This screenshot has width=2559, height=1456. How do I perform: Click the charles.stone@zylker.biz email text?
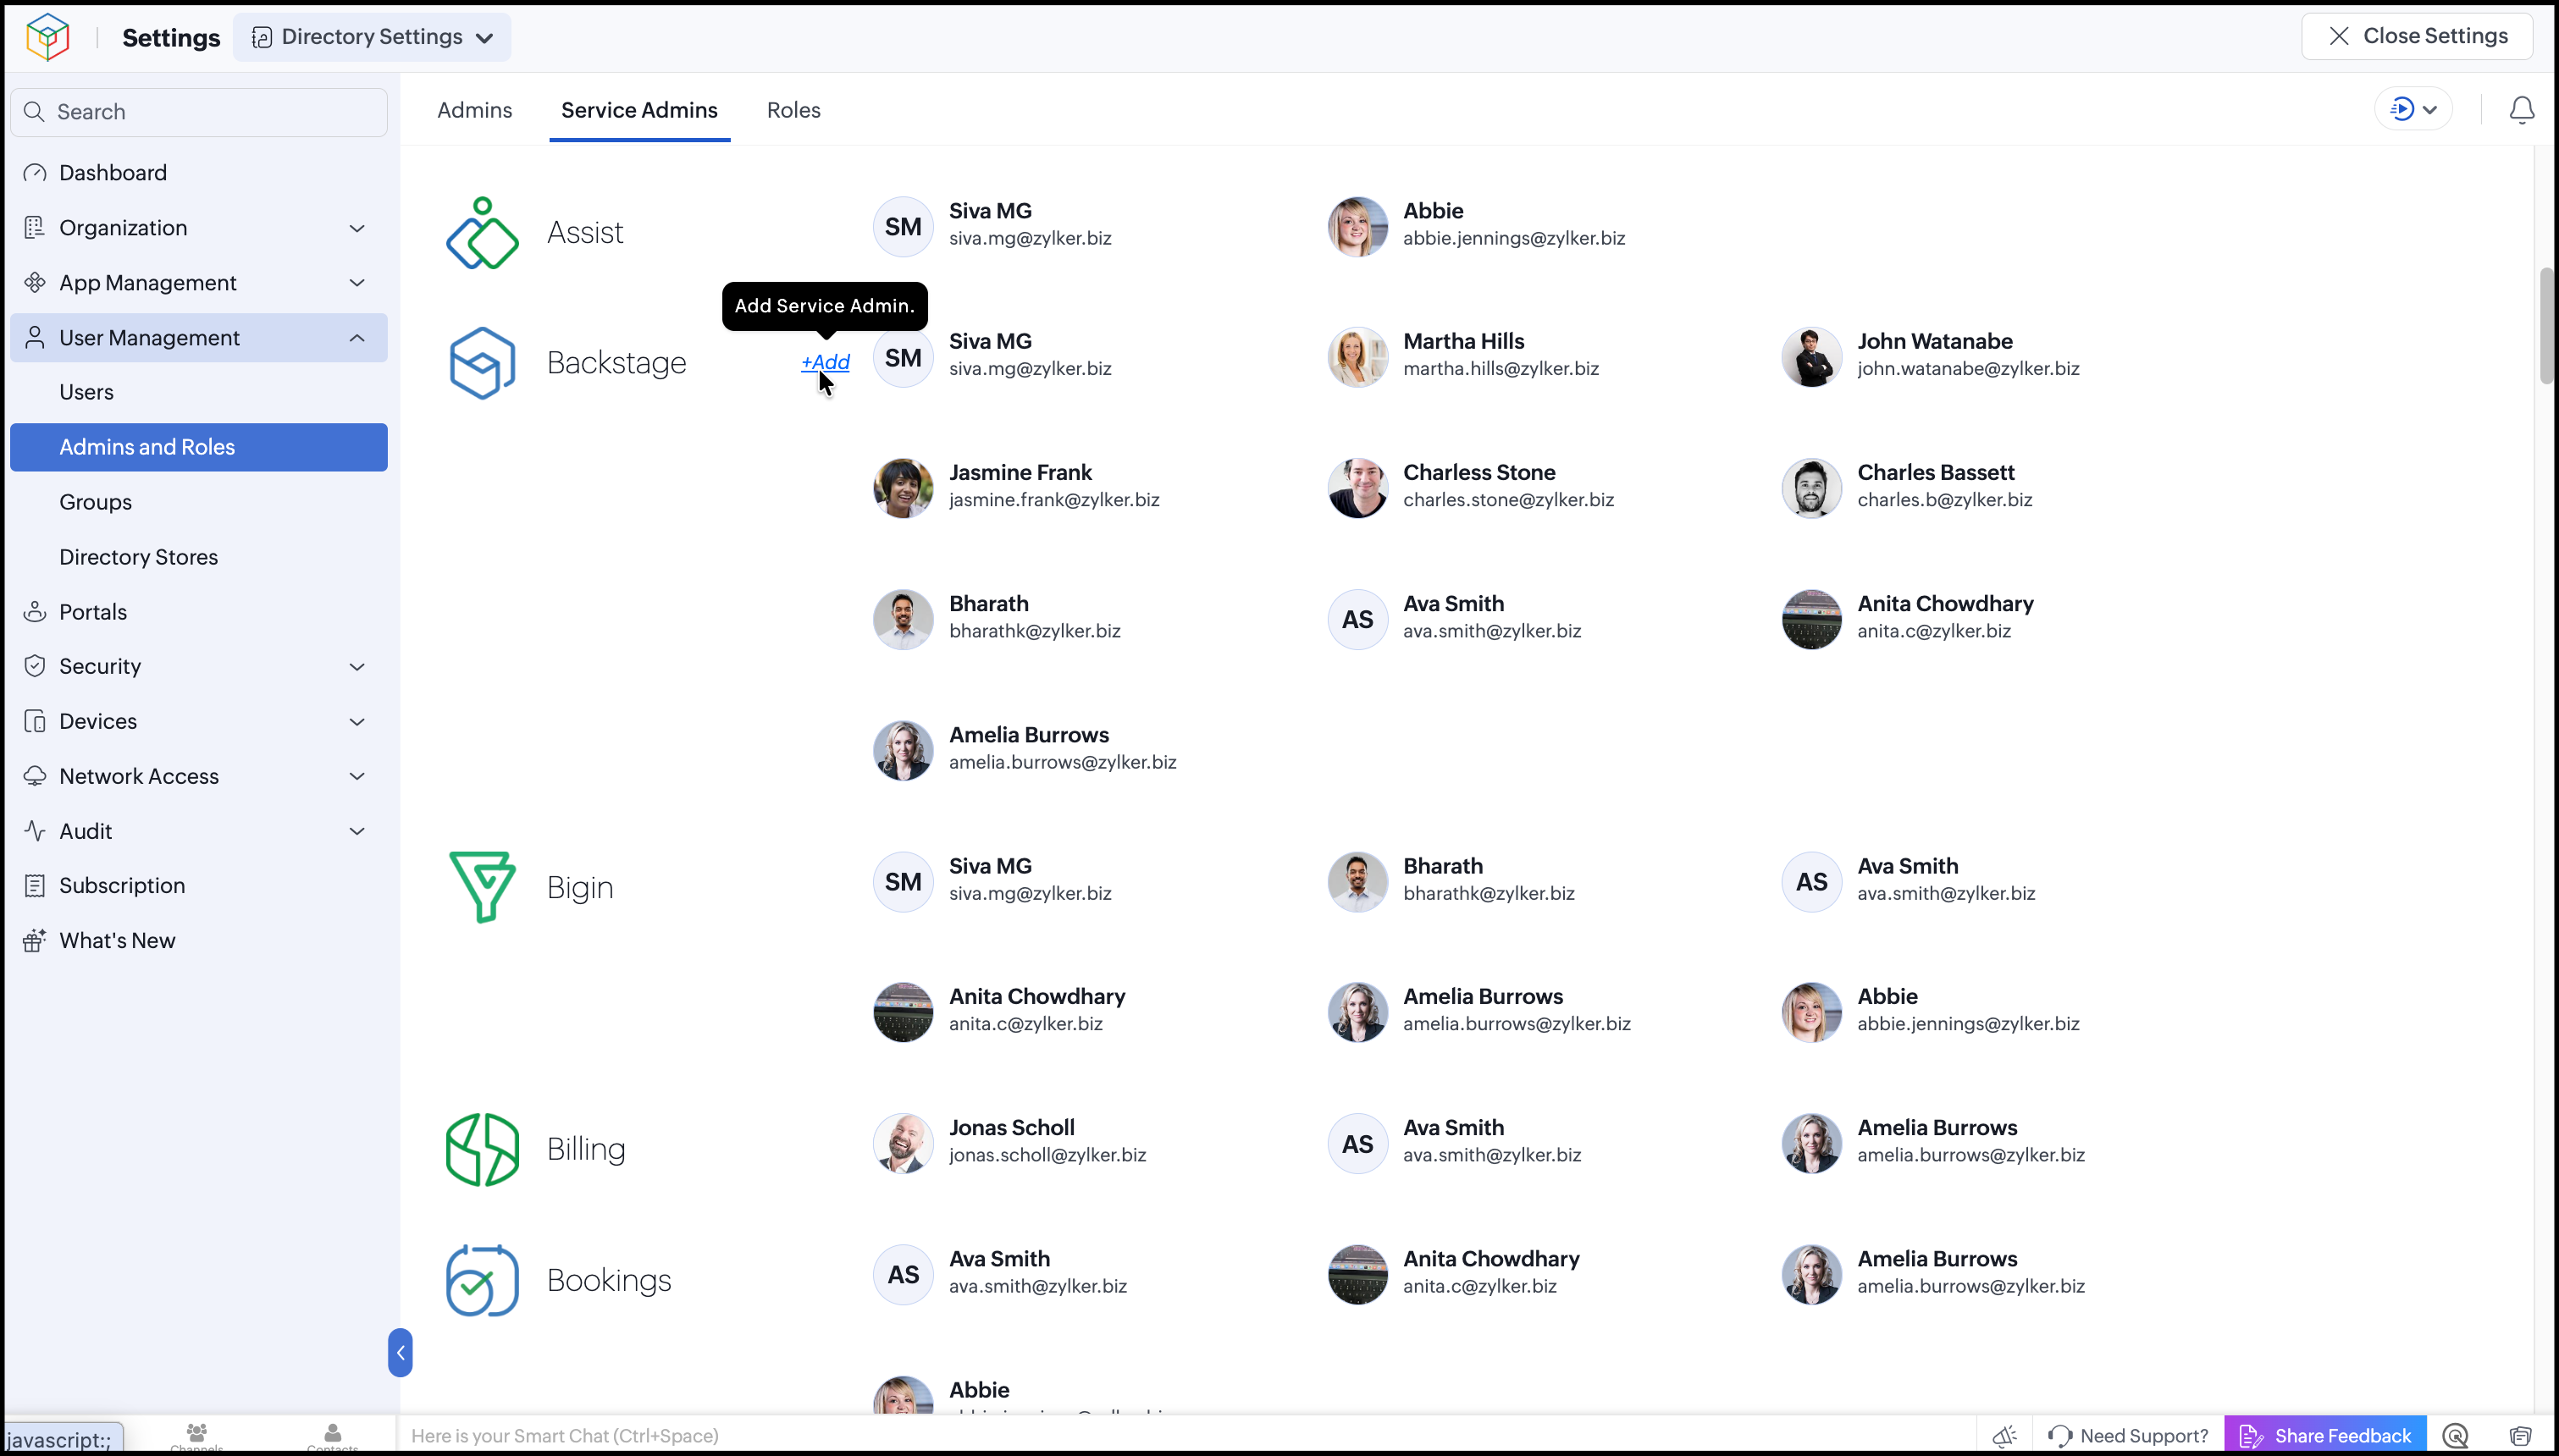click(x=1508, y=500)
